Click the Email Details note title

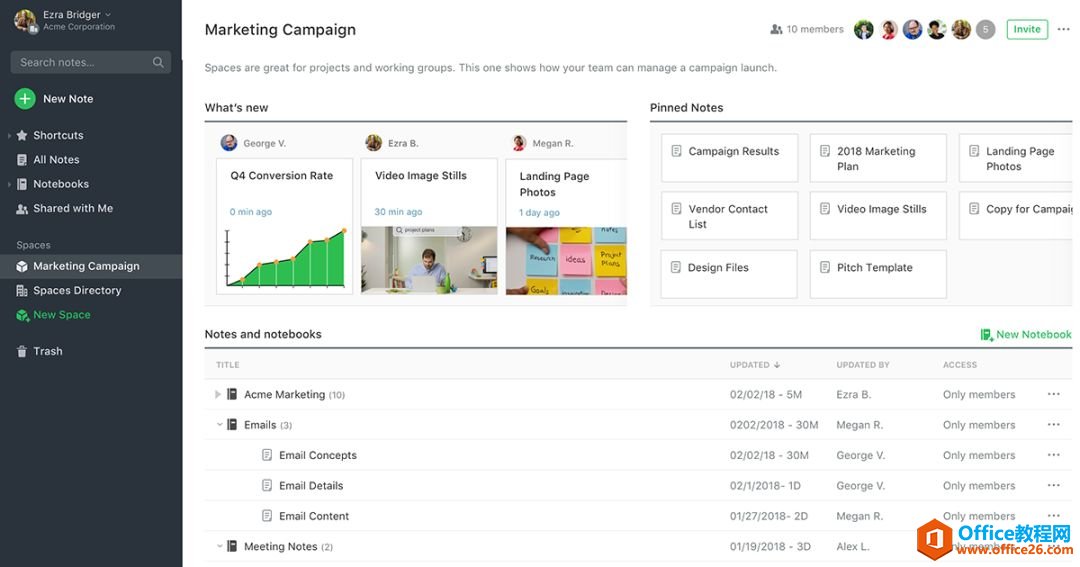click(311, 486)
